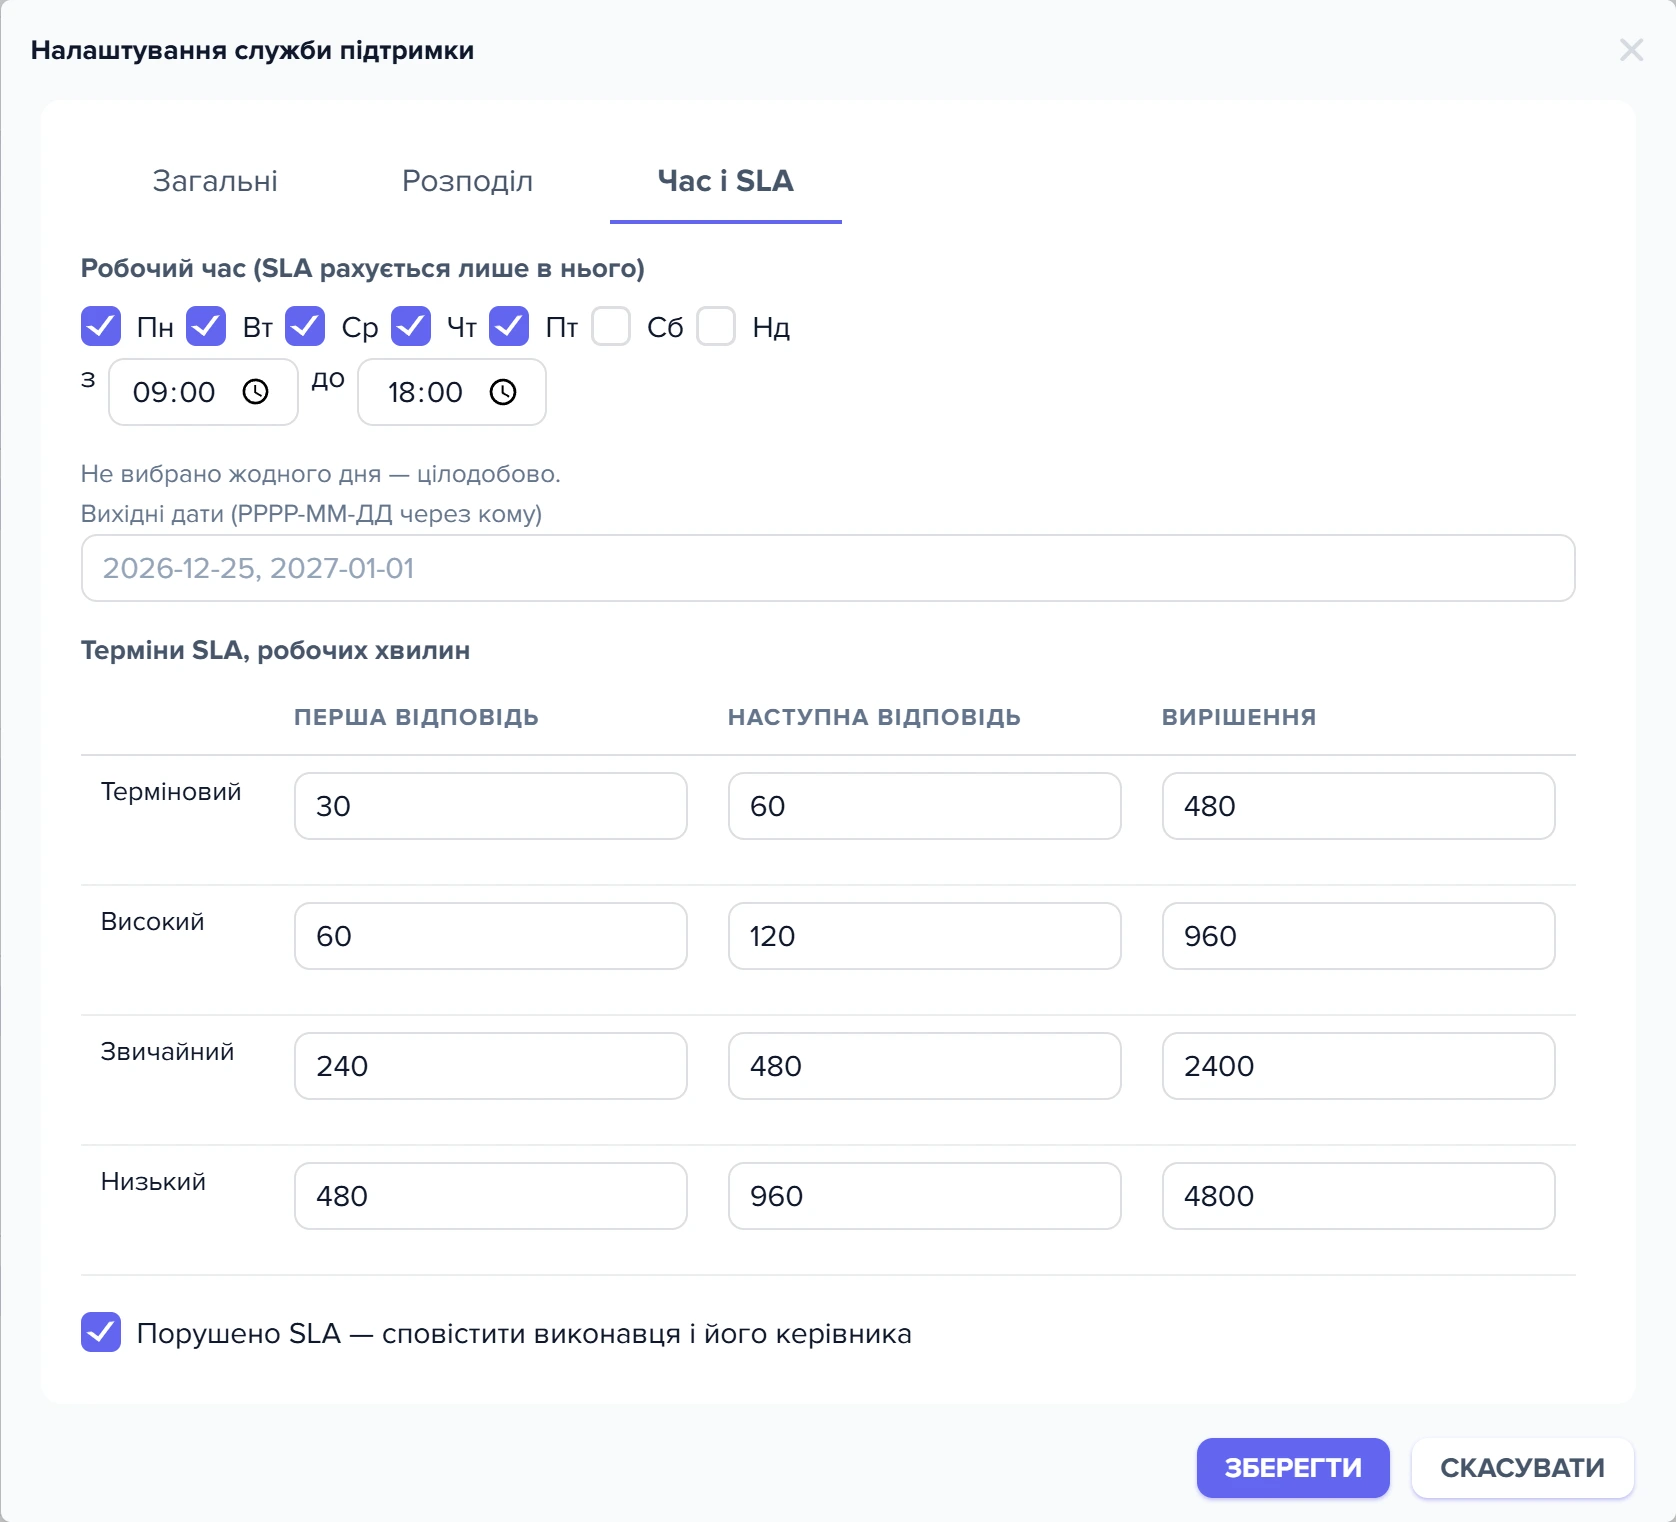
Task: Save settings with ЗБЕРЕГТИ button
Action: 1293,1468
